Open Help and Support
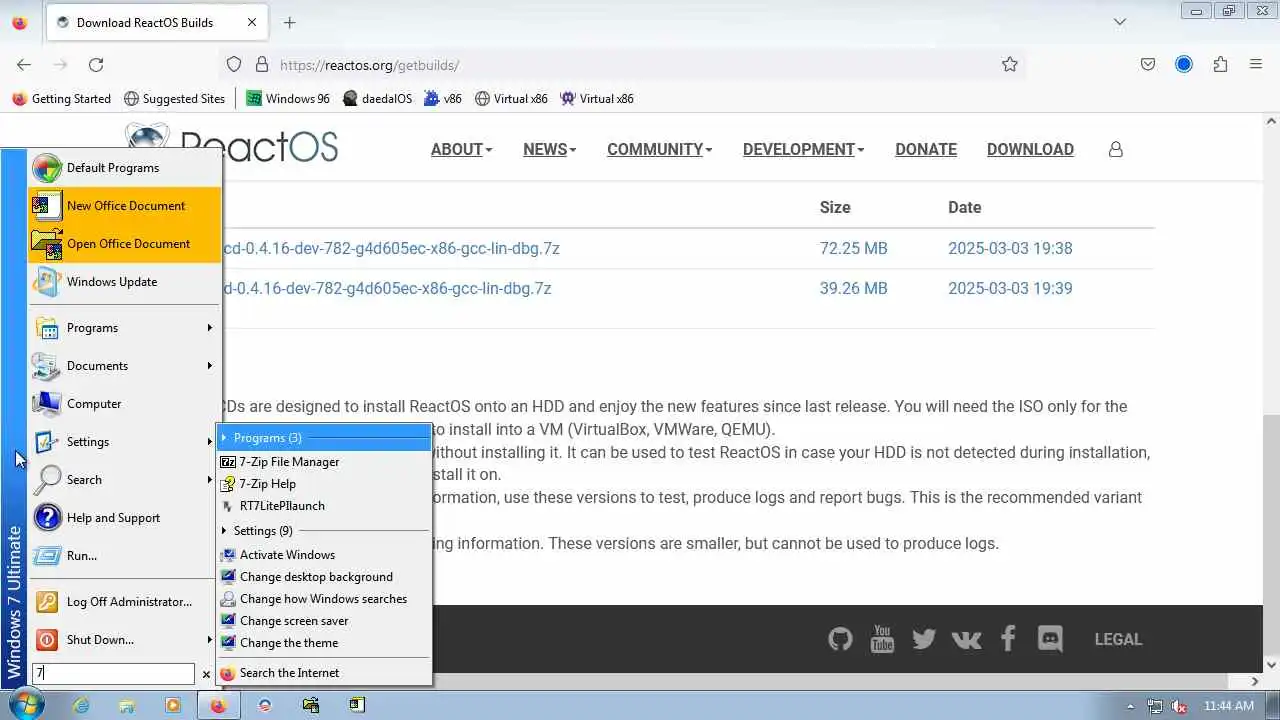Image resolution: width=1280 pixels, height=720 pixels. [124, 518]
